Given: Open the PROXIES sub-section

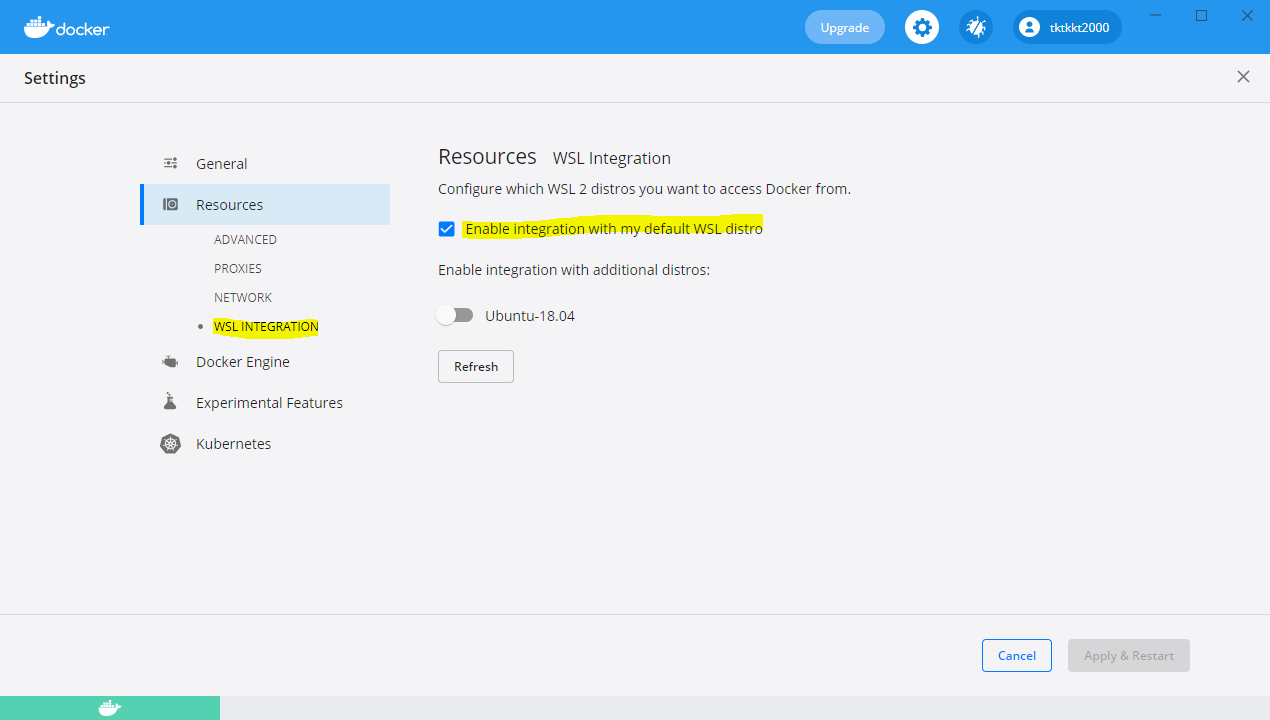Looking at the screenshot, I should (x=238, y=269).
